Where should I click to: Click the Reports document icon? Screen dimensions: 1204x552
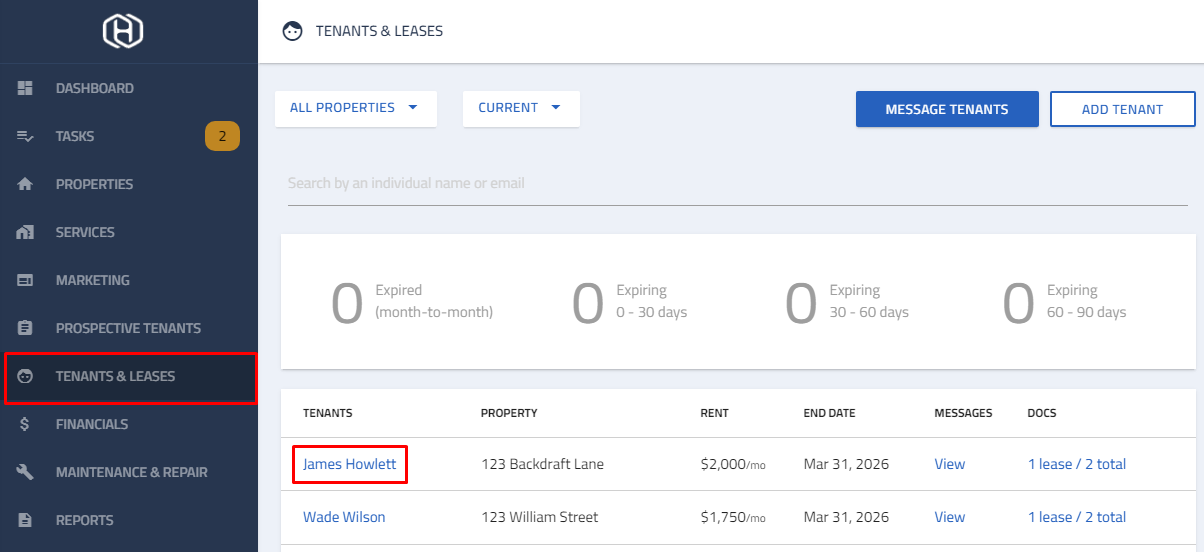[x=26, y=520]
